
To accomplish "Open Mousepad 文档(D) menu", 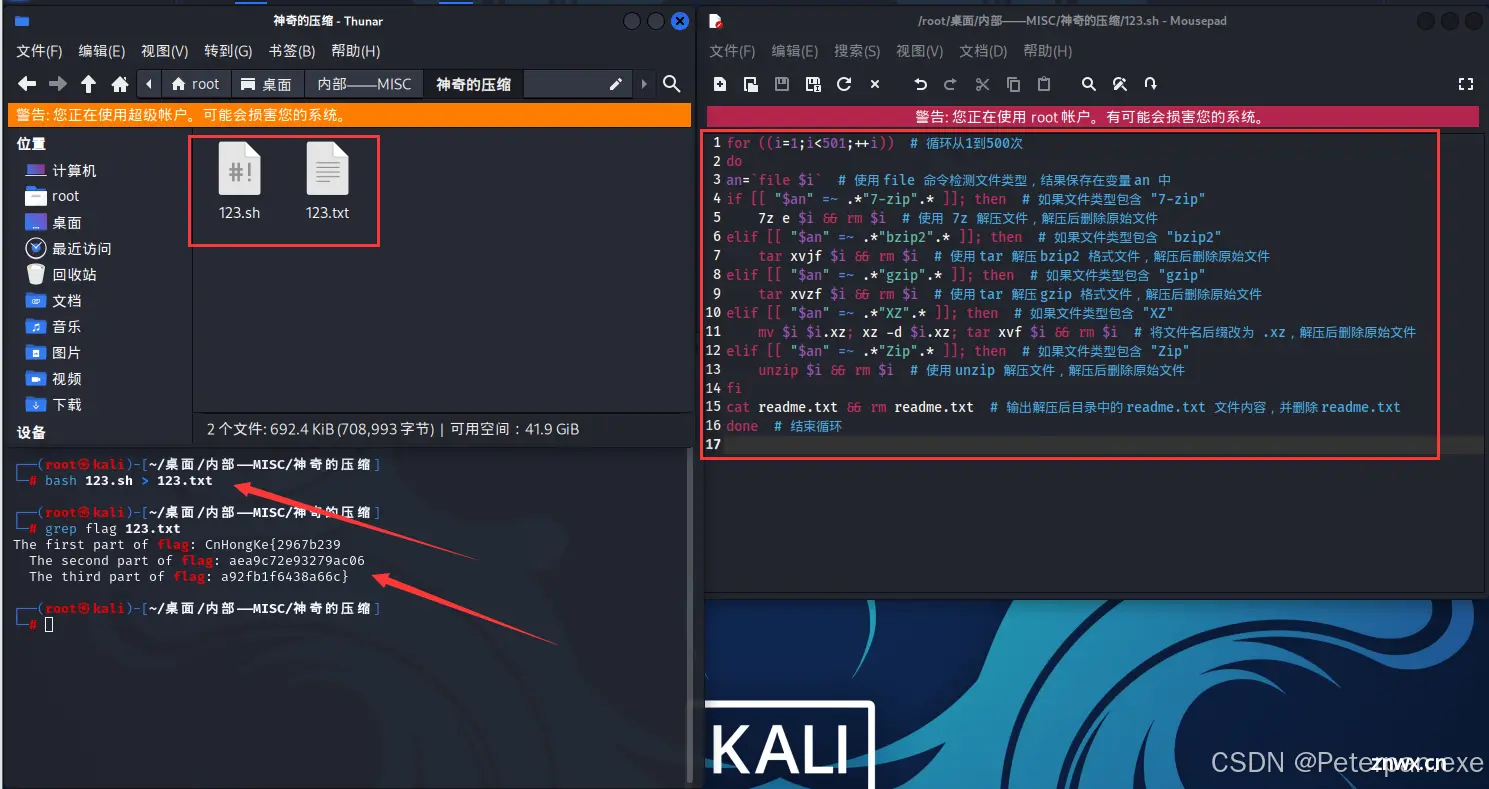I will click(983, 51).
